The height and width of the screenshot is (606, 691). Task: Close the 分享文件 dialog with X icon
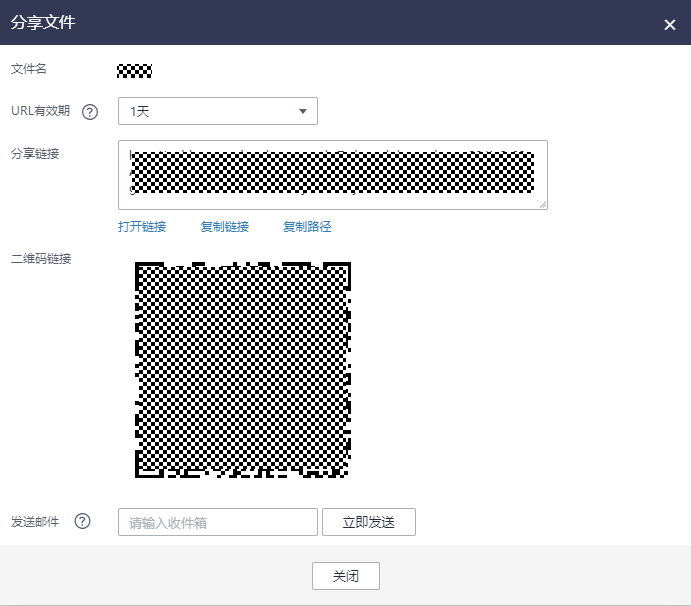(669, 25)
